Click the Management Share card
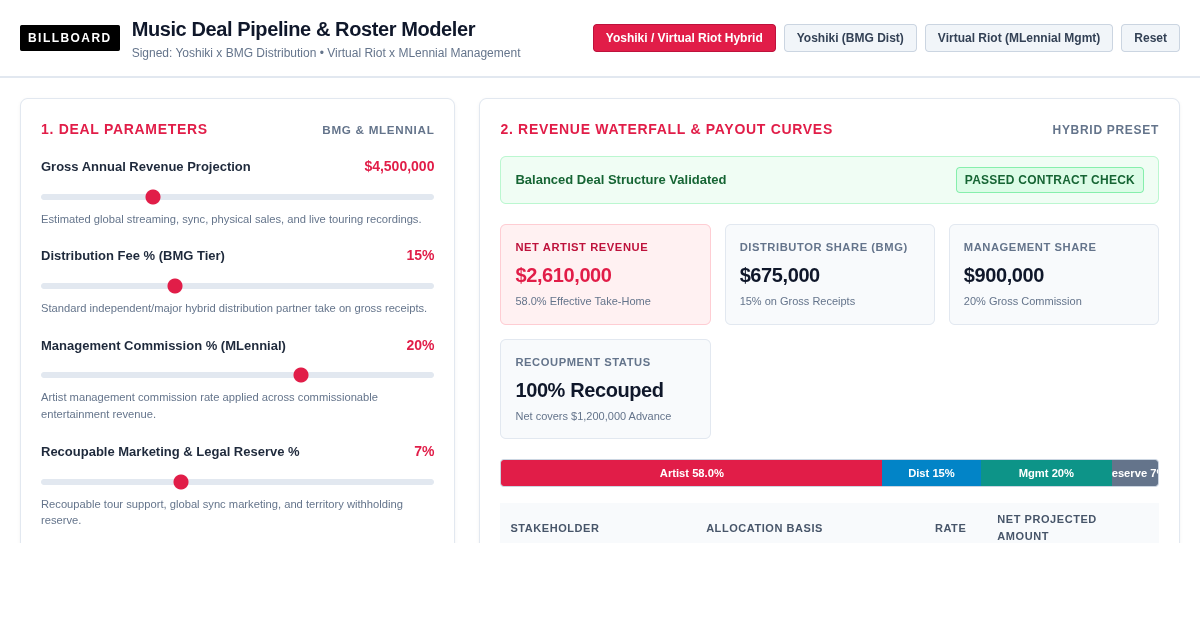The width and height of the screenshot is (1200, 630). coord(1054,274)
